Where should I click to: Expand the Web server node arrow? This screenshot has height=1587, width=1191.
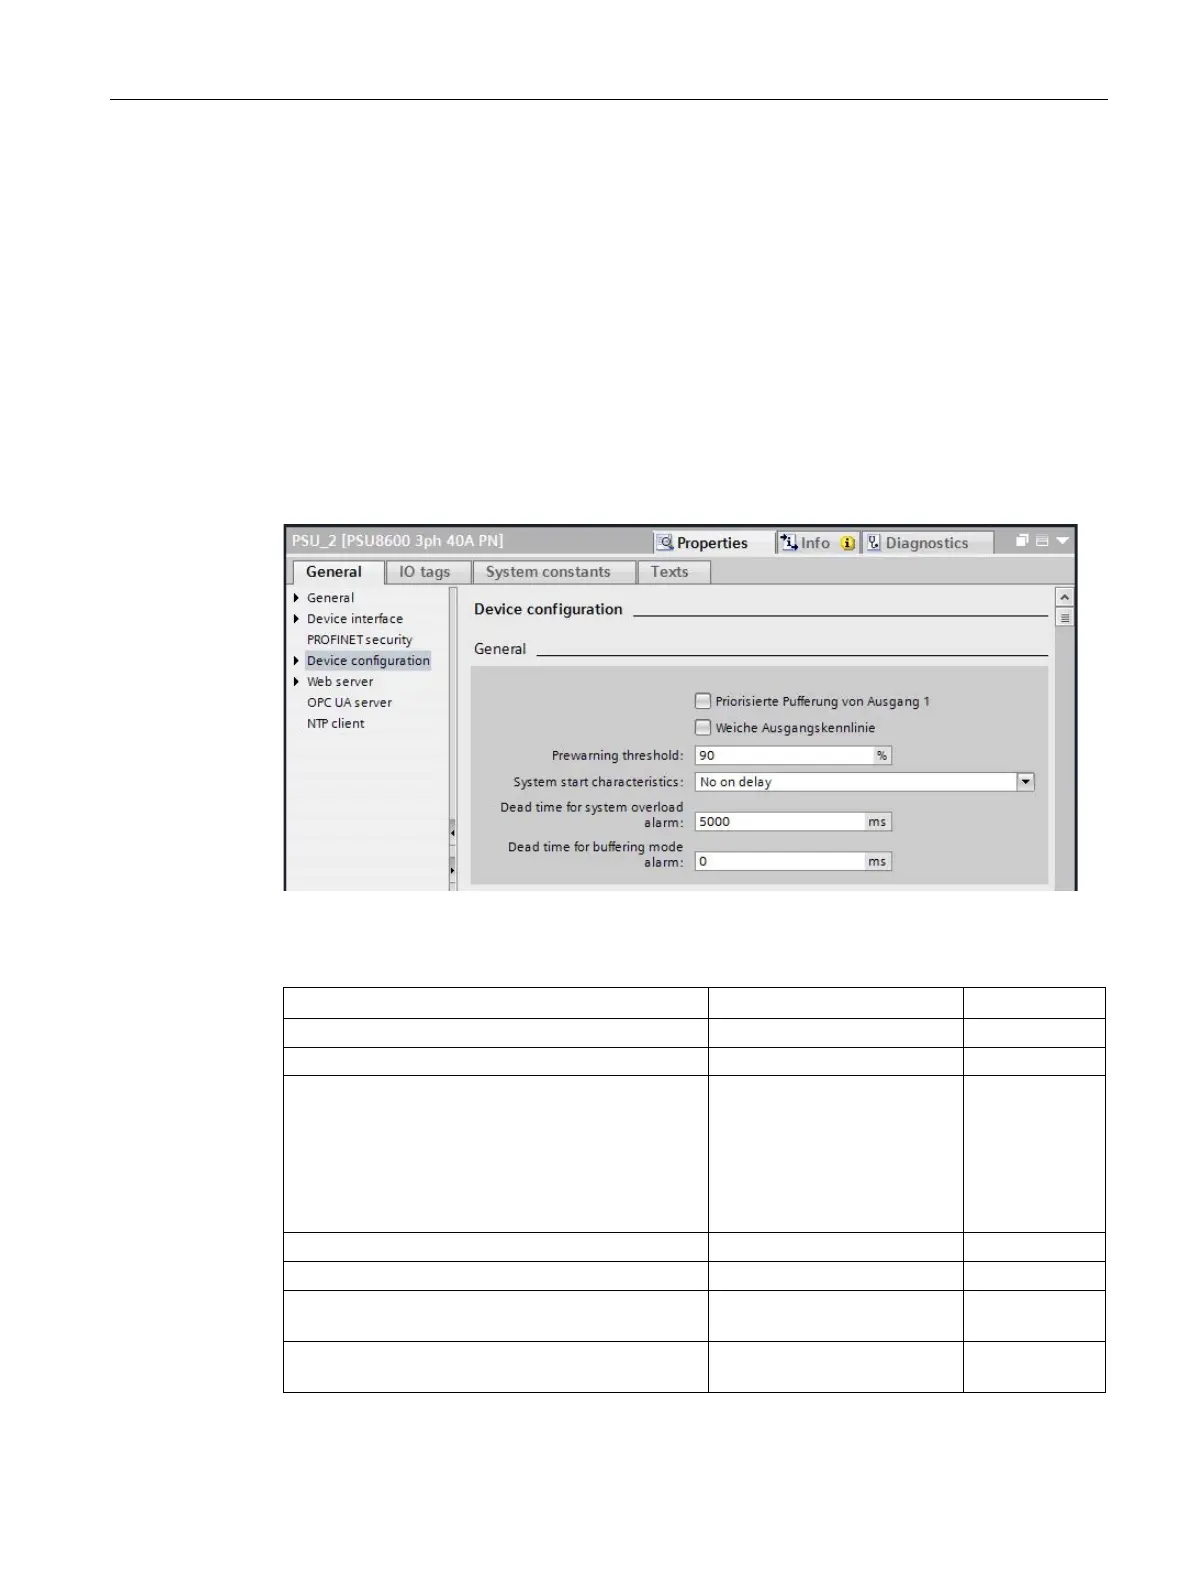point(296,682)
